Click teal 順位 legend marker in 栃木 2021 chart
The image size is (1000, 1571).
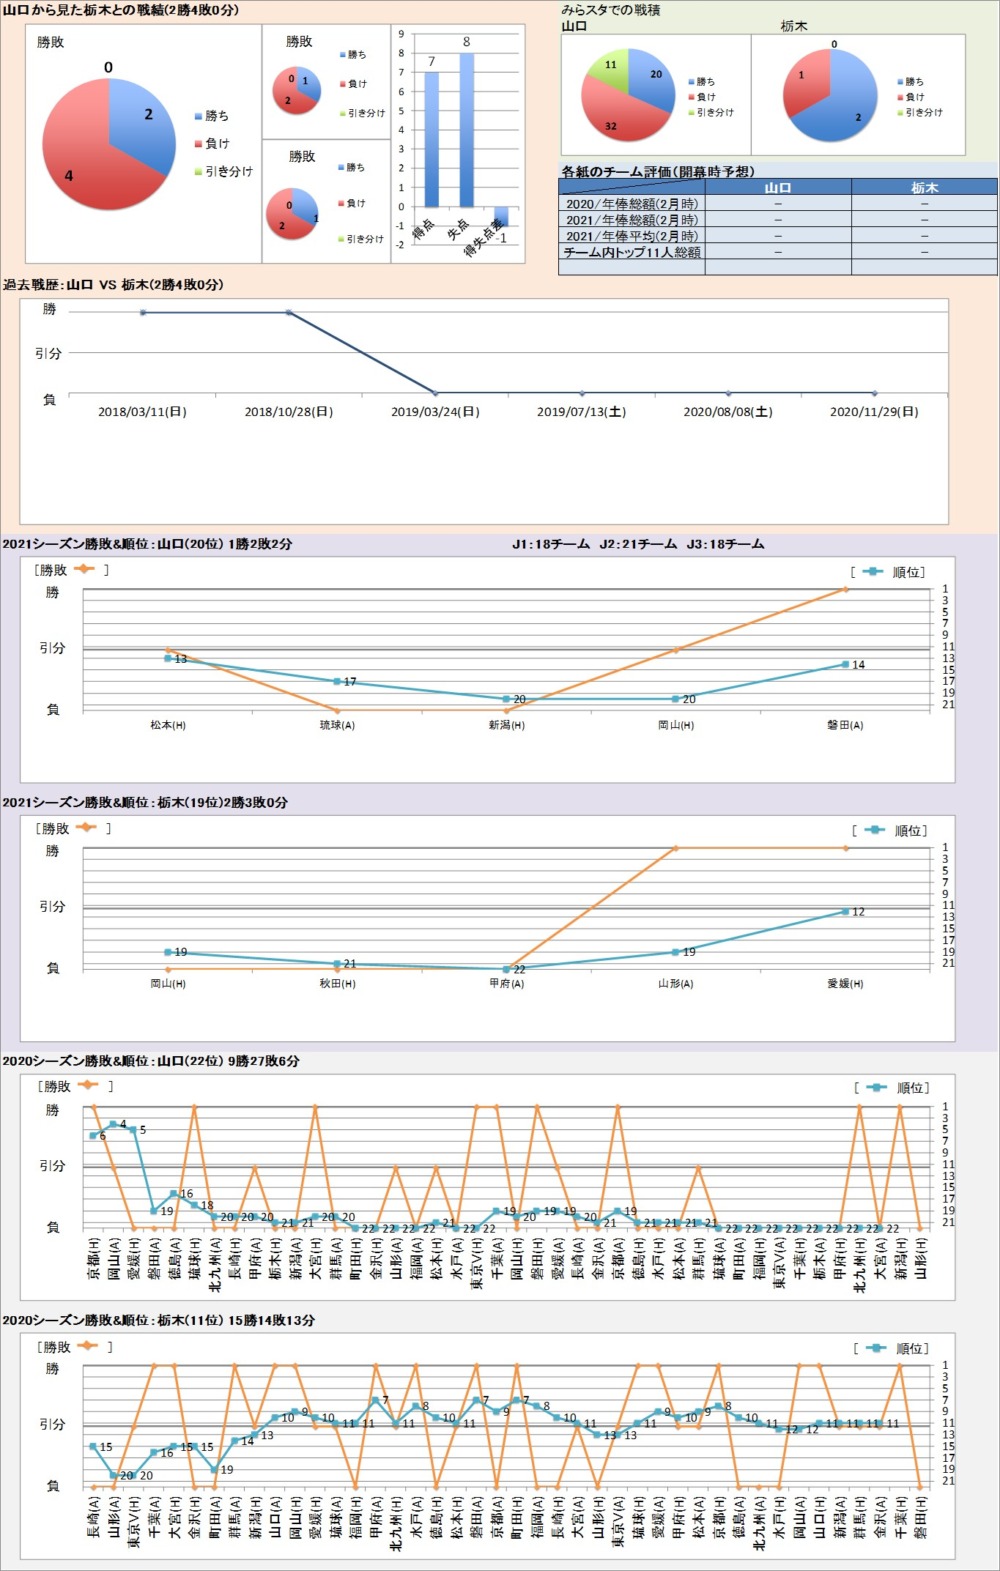point(875,830)
